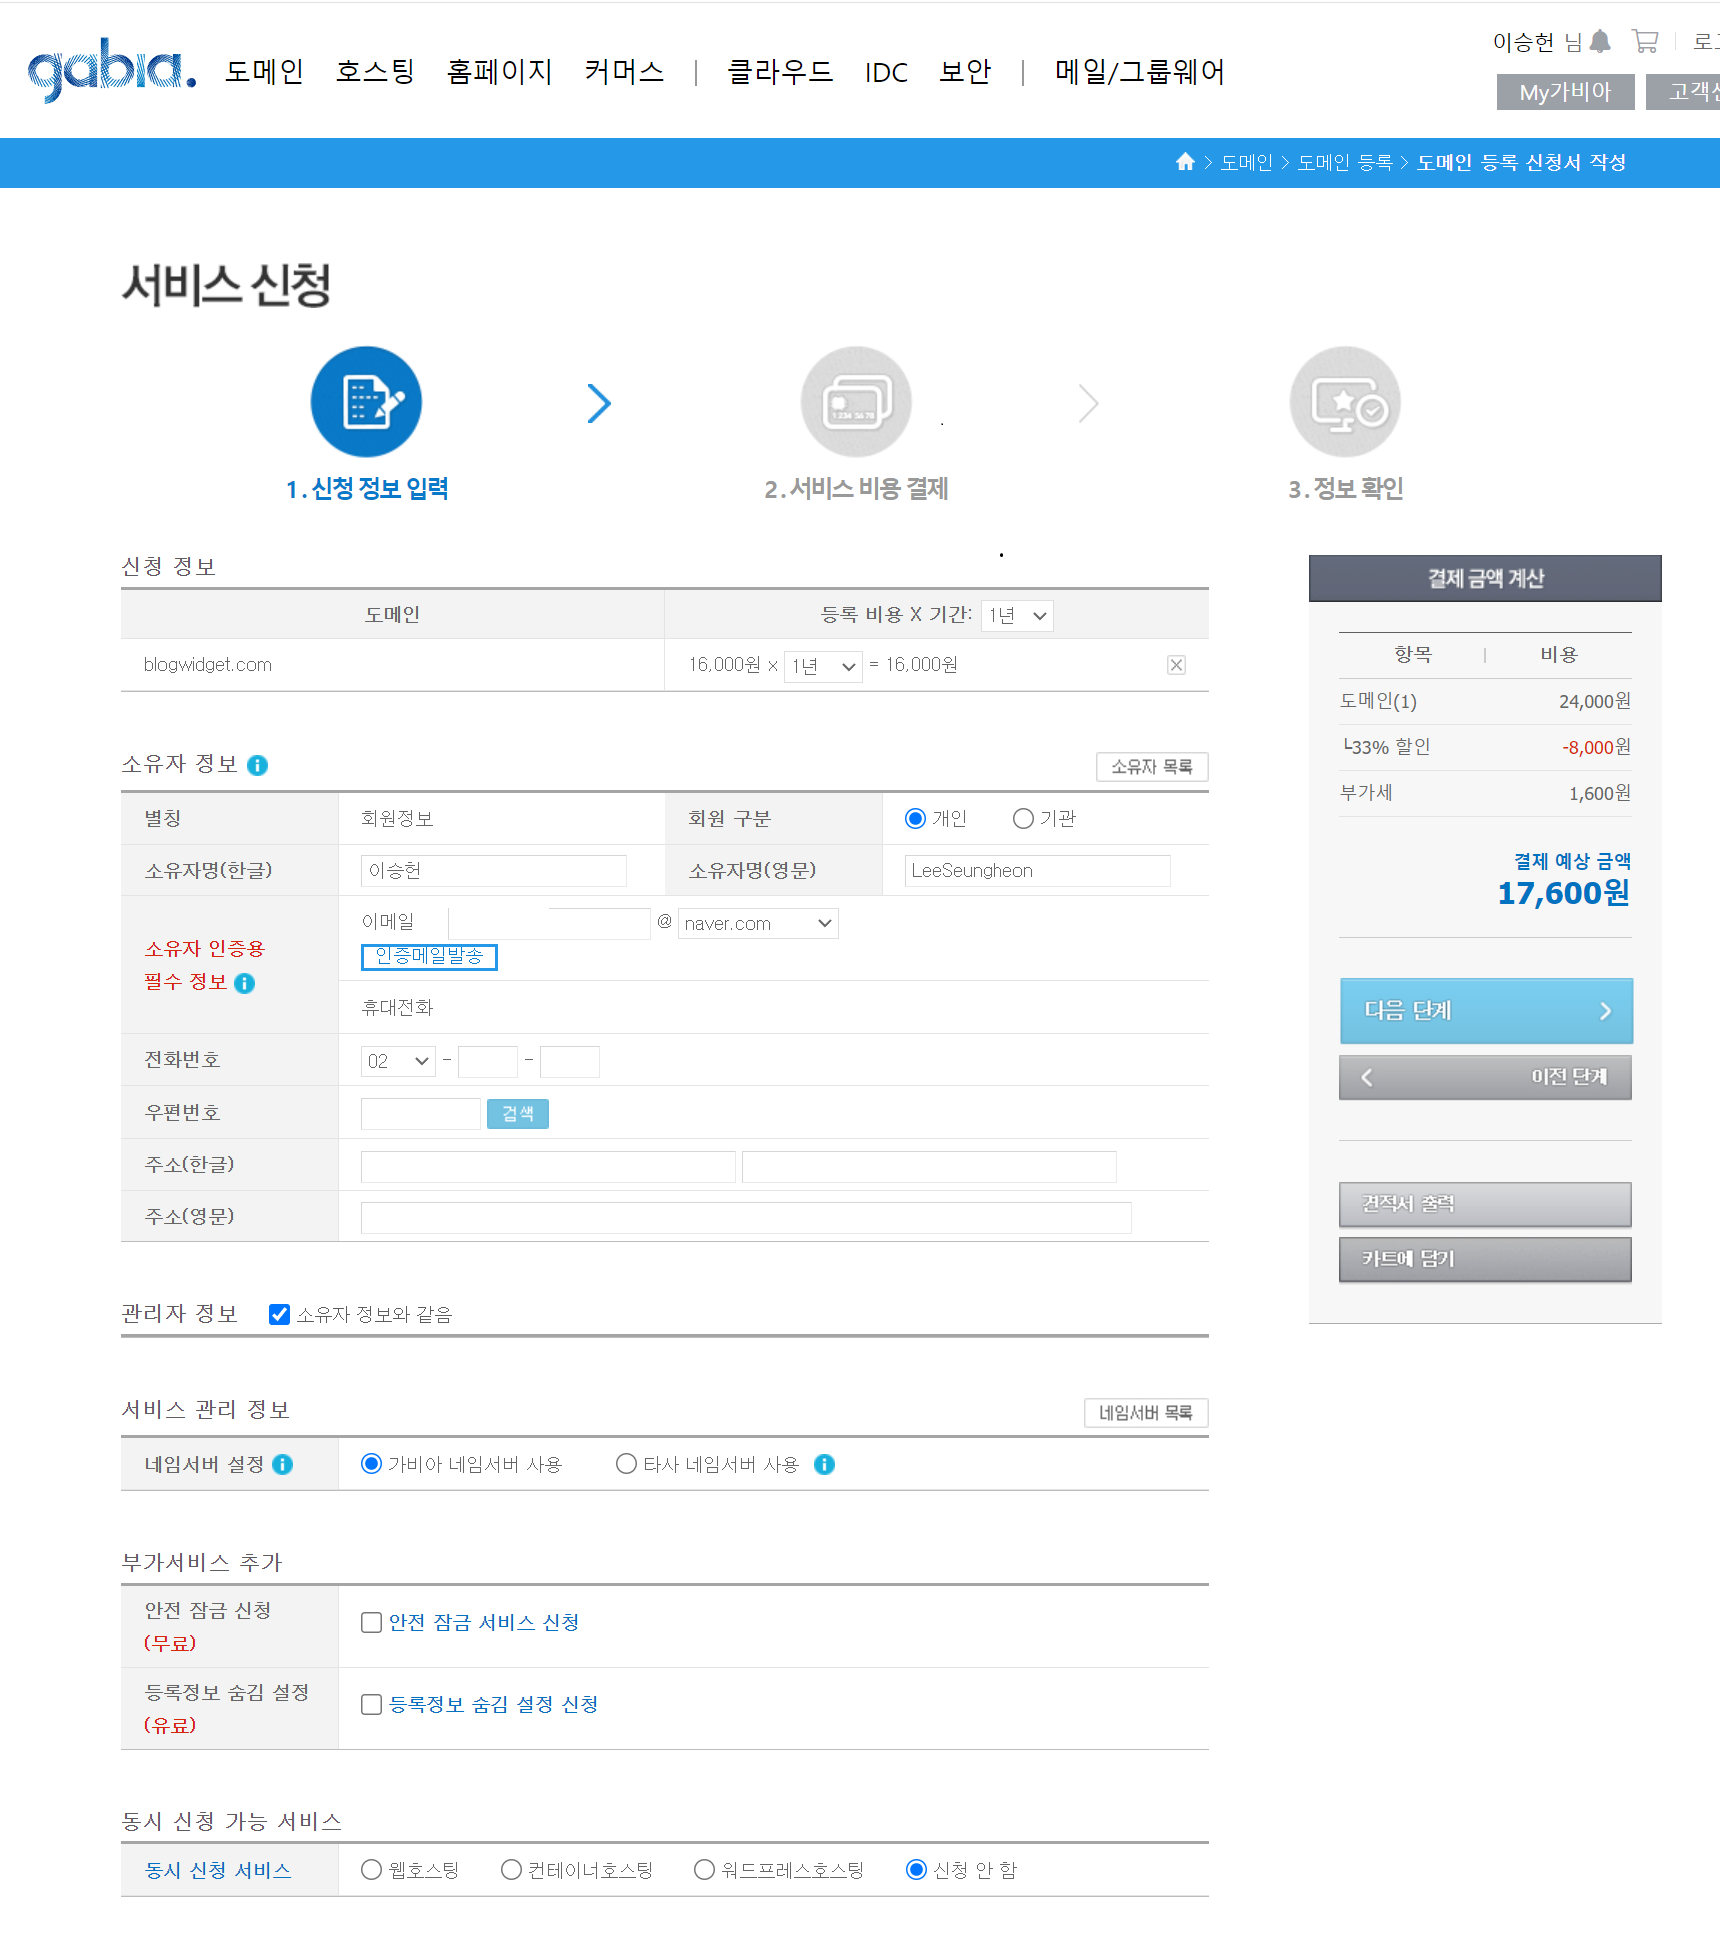Click the gabia logo
1720x1951 pixels.
111,69
